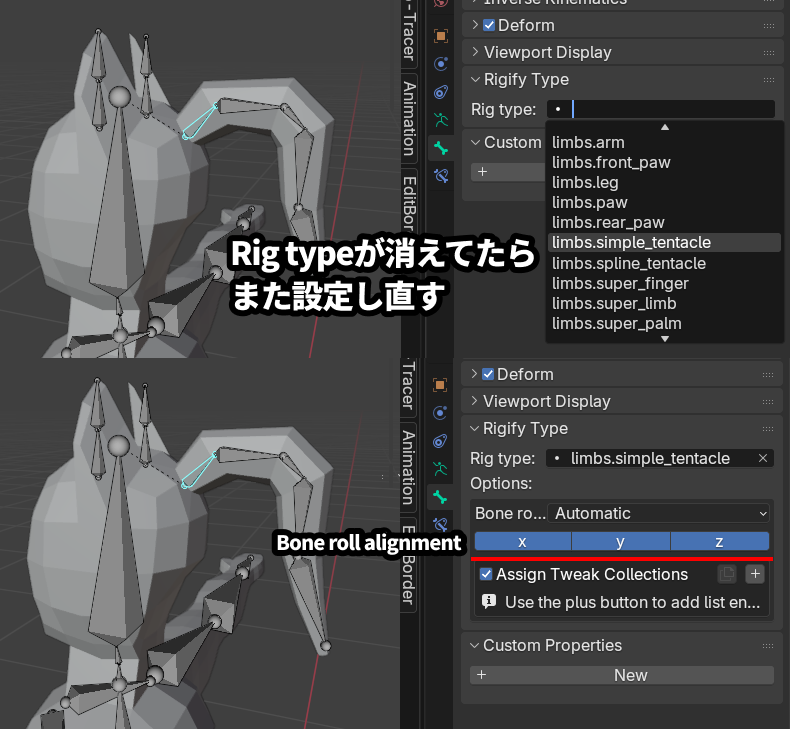Screen dimensions: 790x729
Task: Choose limbs.arm from the rig type list
Action: coord(664,143)
